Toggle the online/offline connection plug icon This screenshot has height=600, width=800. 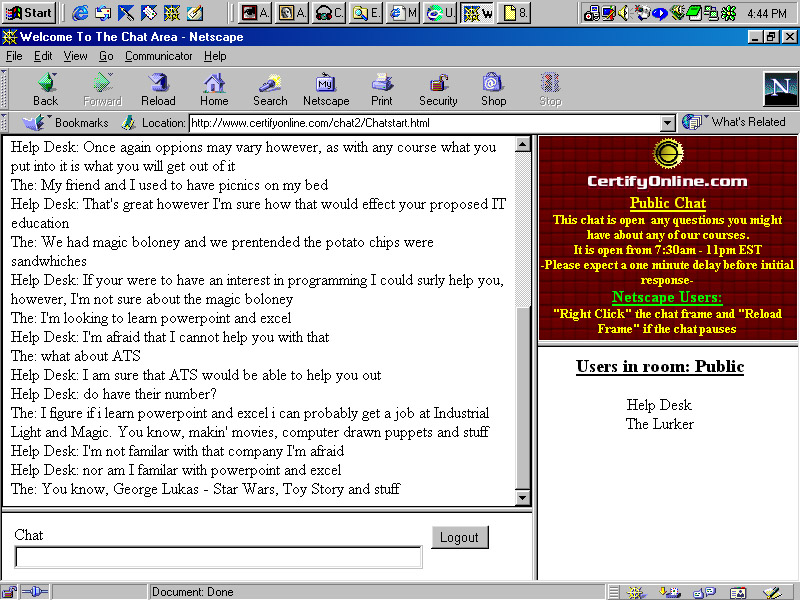click(35, 592)
